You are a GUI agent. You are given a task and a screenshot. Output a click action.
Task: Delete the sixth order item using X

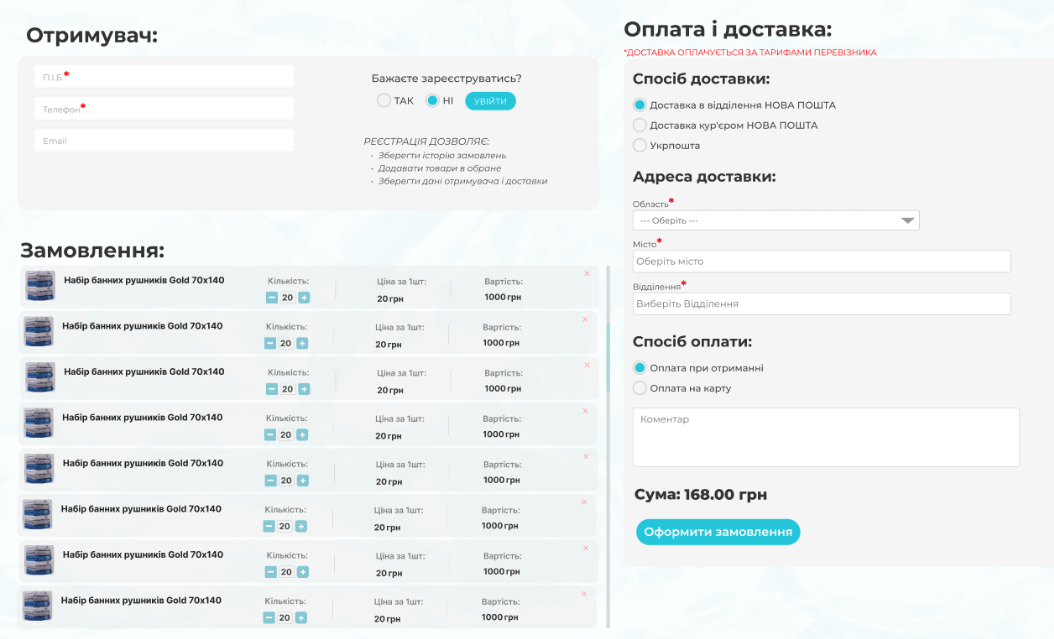coord(585,503)
